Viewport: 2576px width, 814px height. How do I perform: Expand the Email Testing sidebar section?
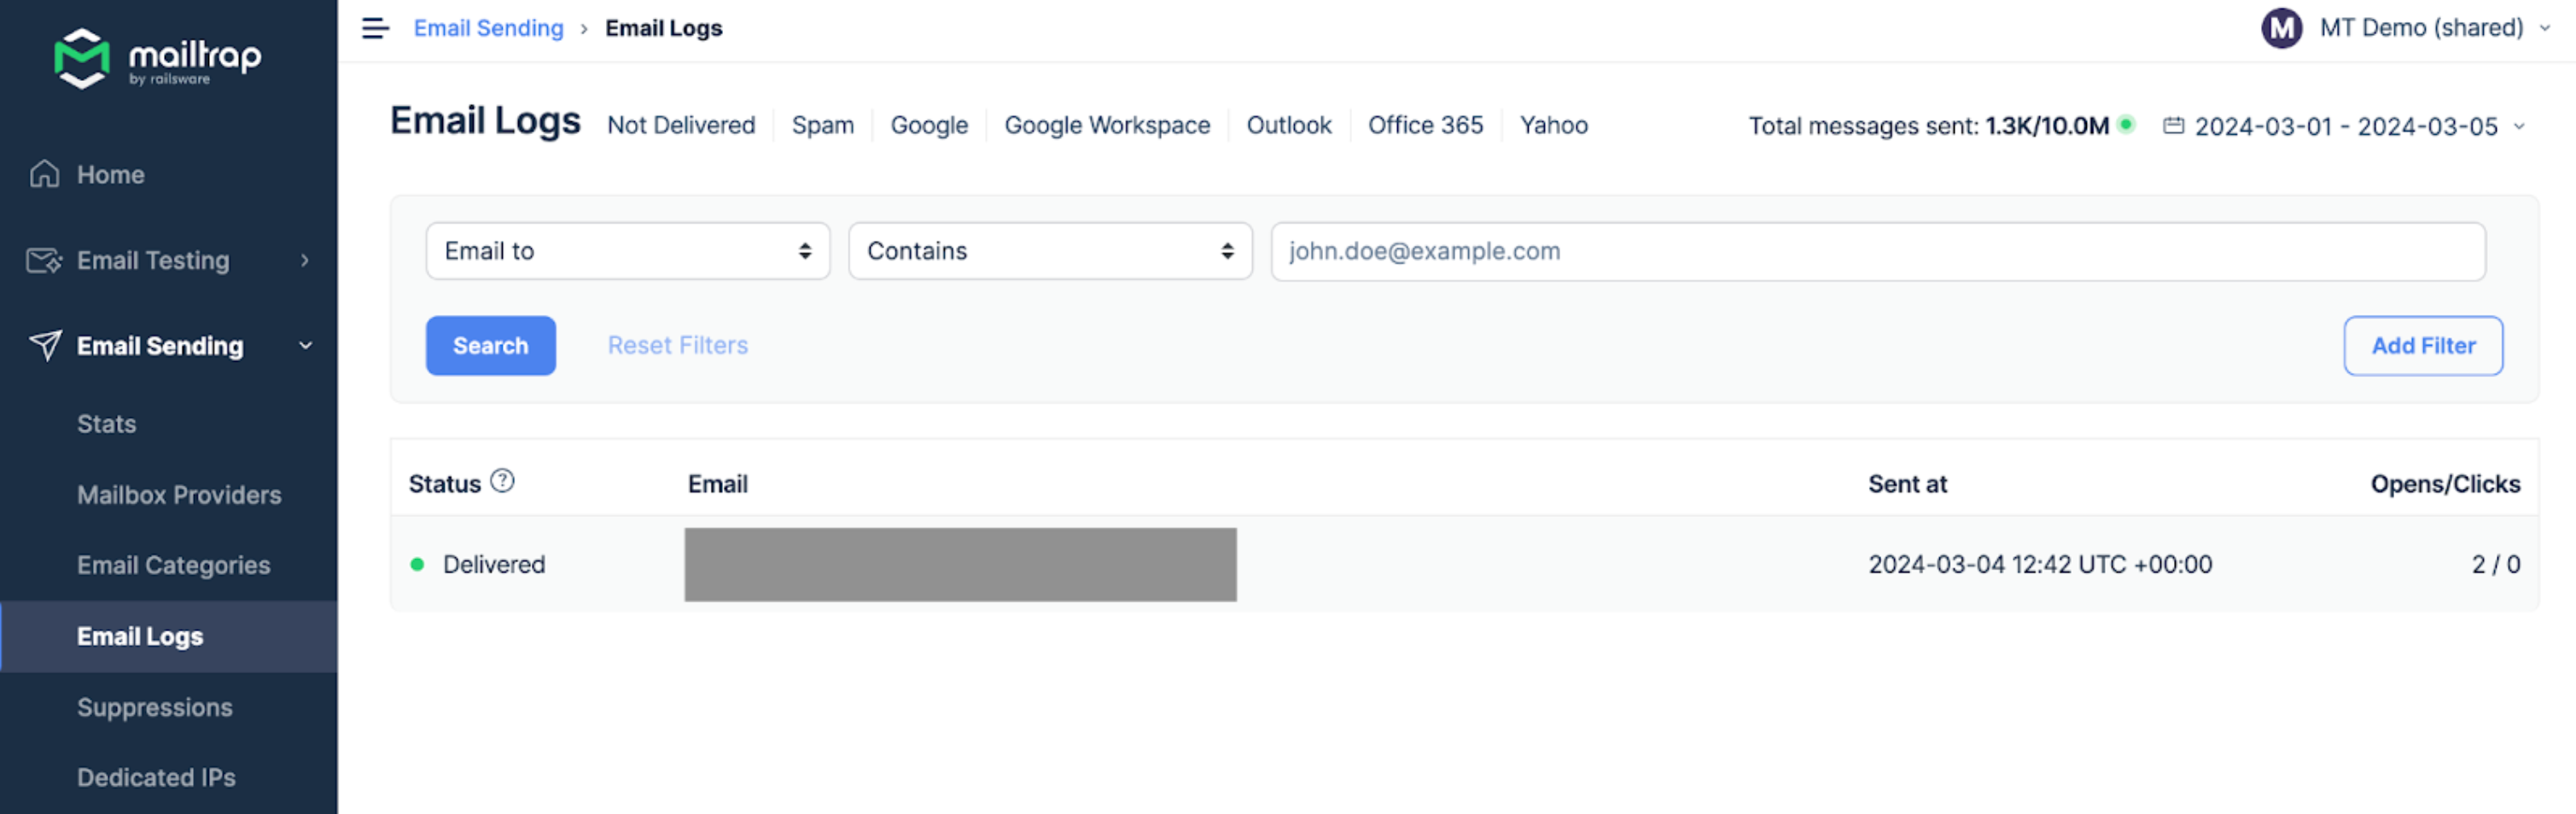(305, 260)
